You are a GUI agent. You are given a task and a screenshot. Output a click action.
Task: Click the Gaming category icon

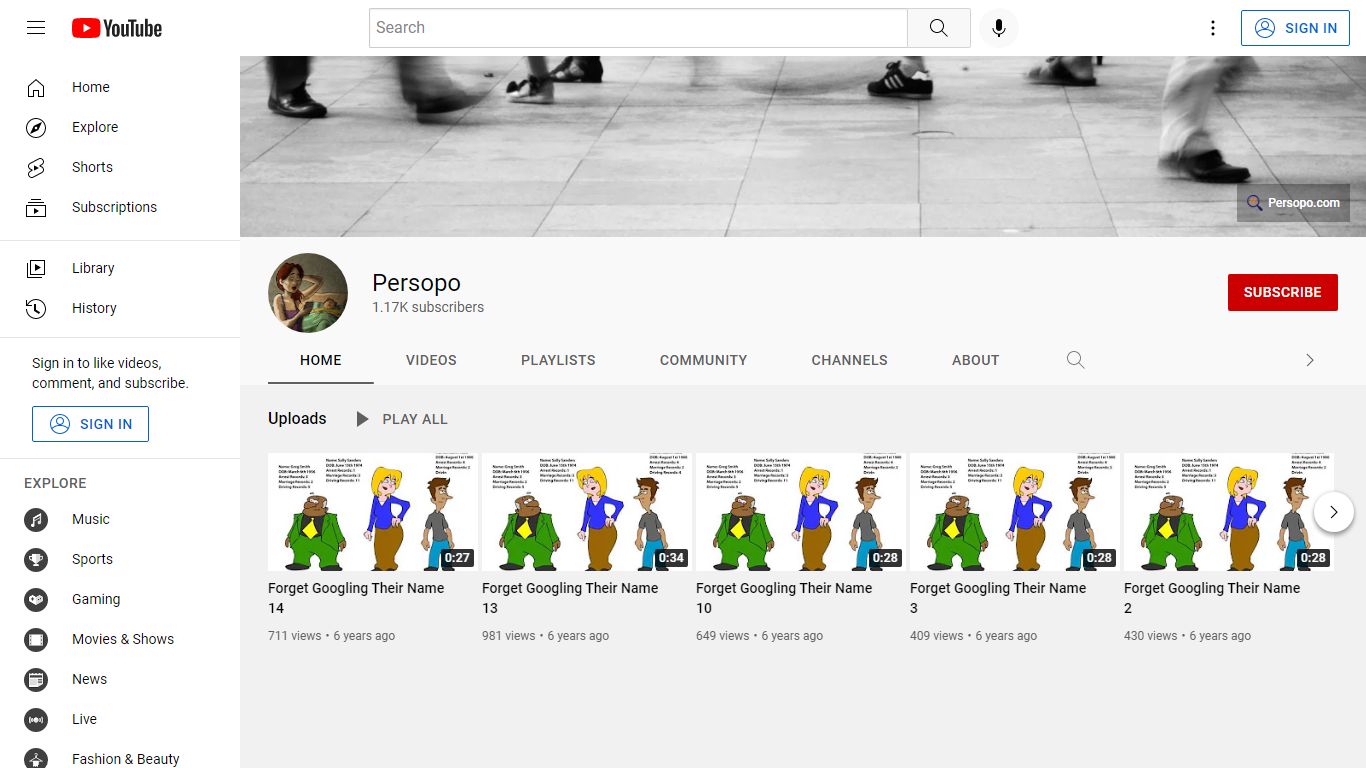click(x=36, y=599)
